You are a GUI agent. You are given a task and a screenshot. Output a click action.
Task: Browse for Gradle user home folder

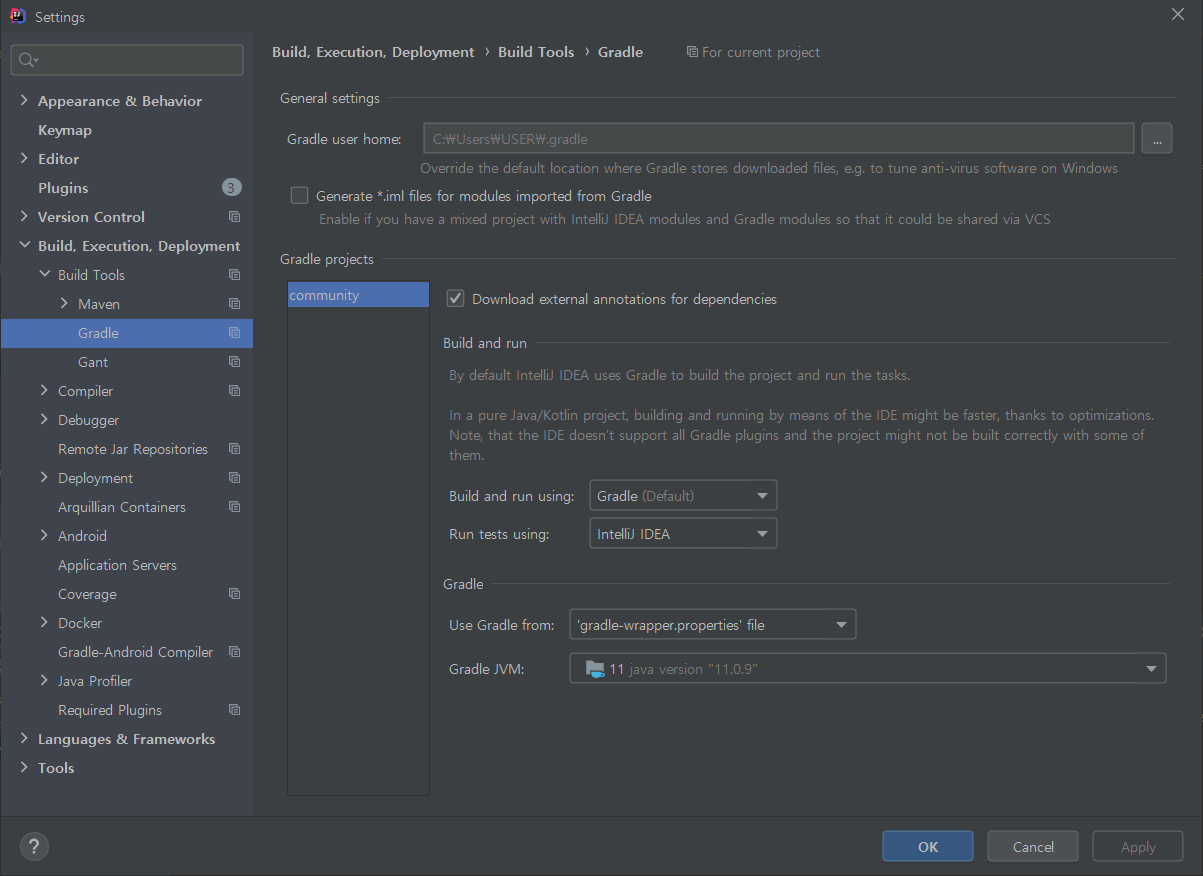tap(1156, 138)
